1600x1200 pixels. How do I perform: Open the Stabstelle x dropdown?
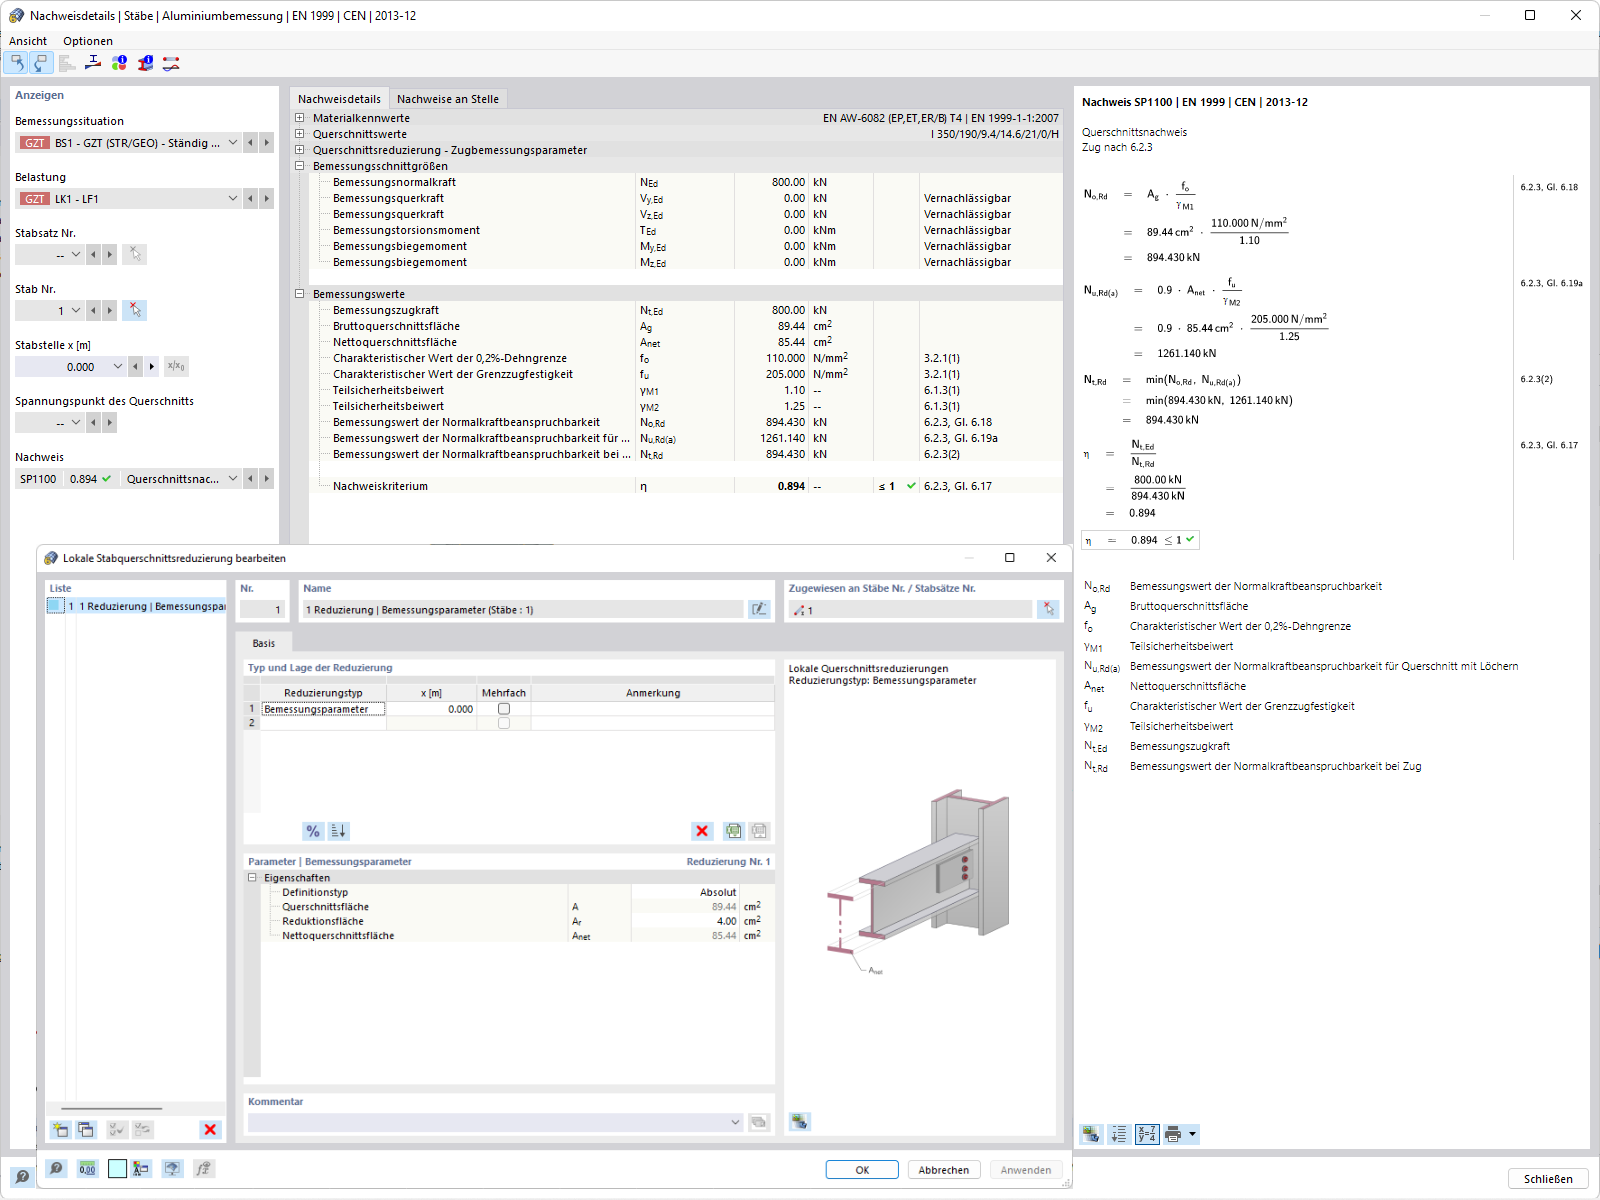[118, 367]
